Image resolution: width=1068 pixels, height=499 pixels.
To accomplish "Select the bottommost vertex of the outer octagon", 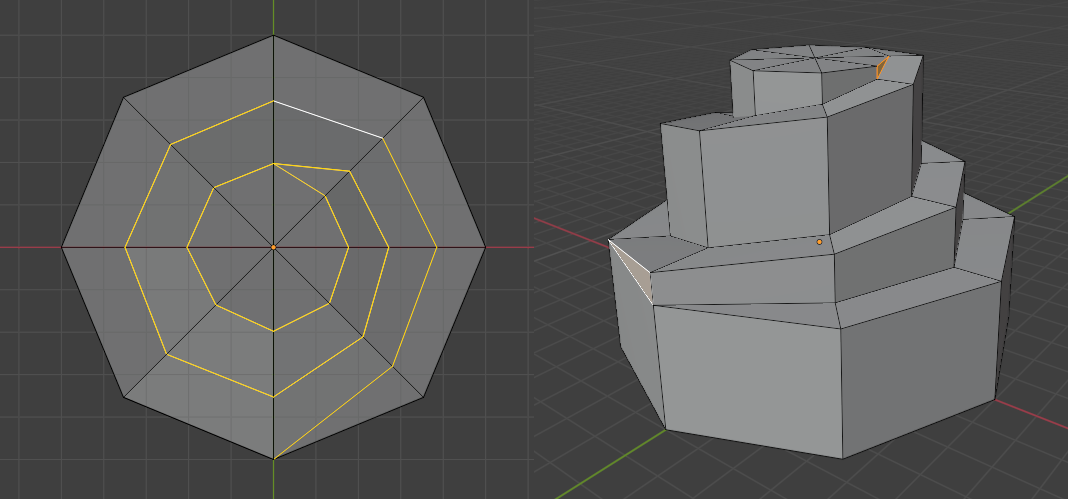I will 273,458.
